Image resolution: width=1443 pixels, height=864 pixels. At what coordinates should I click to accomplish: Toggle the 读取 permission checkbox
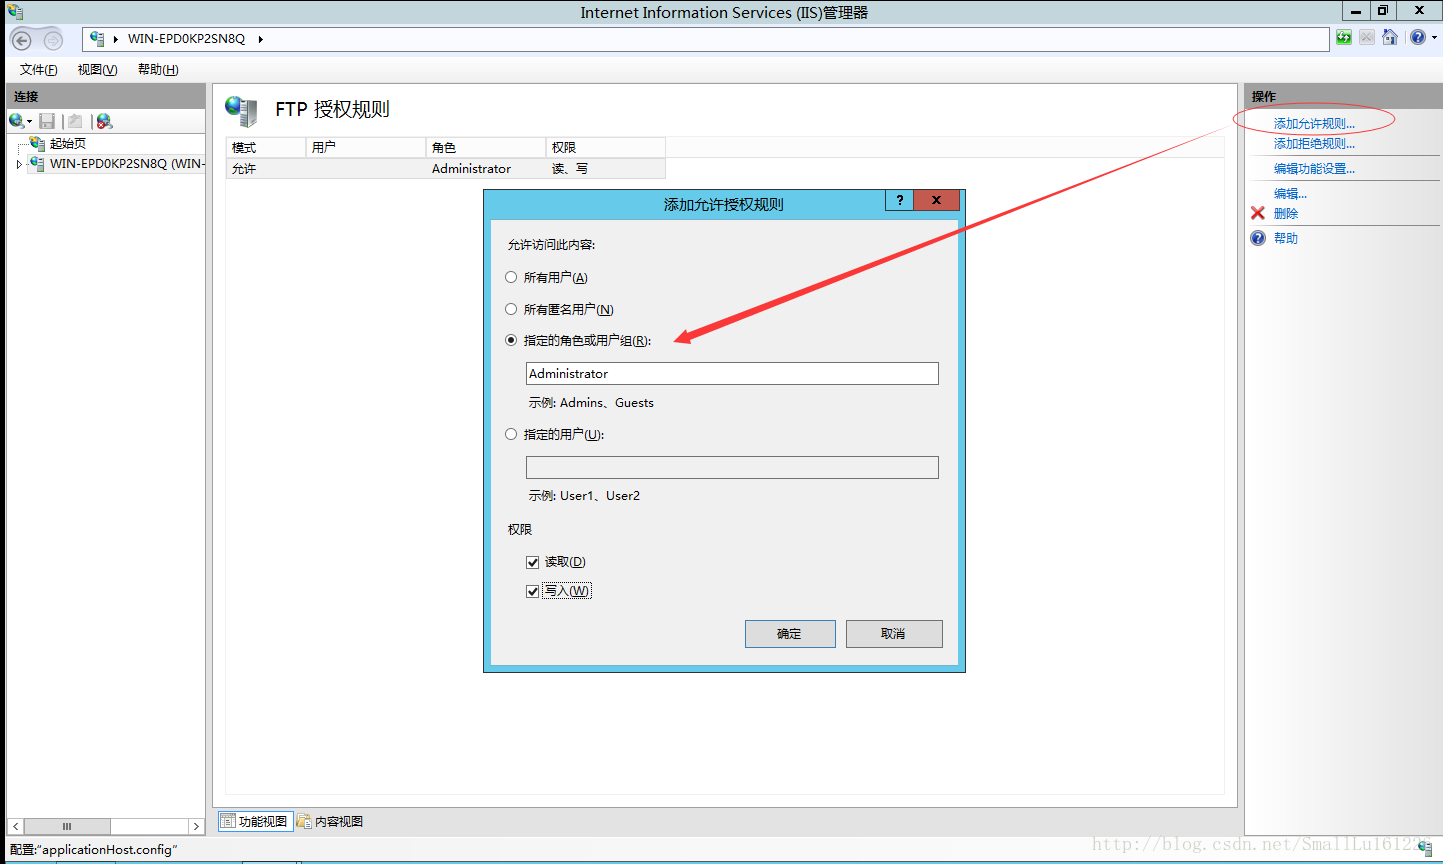[533, 562]
